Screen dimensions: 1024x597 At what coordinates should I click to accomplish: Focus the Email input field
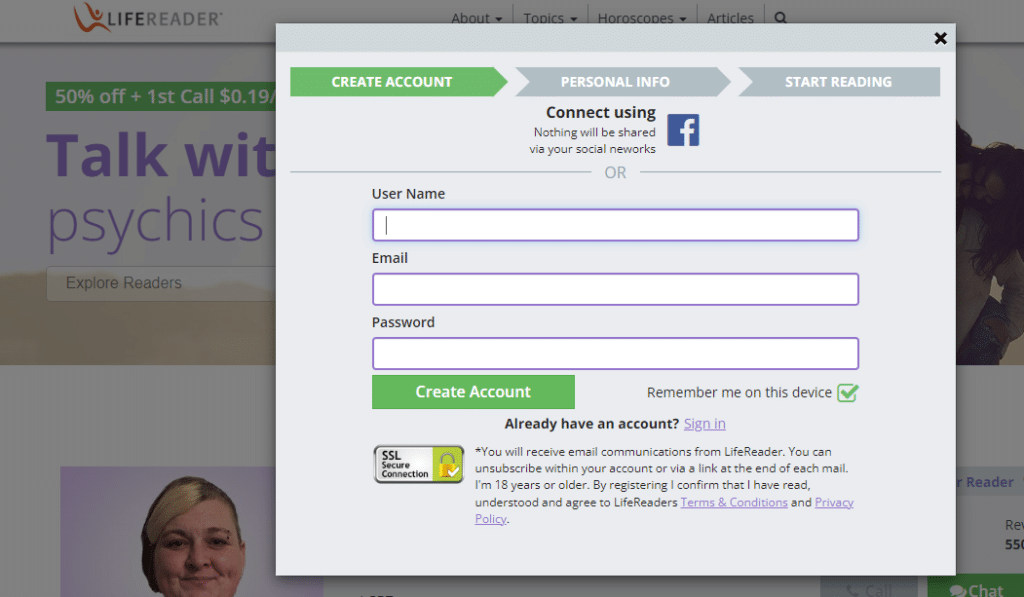click(x=615, y=289)
